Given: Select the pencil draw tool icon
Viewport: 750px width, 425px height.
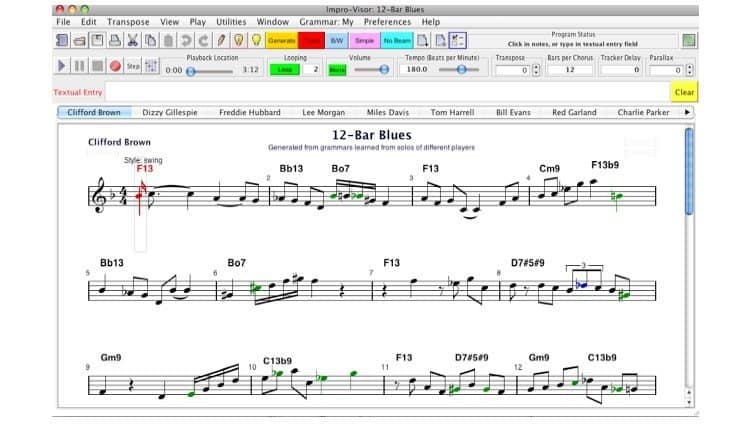Looking at the screenshot, I should (221, 40).
